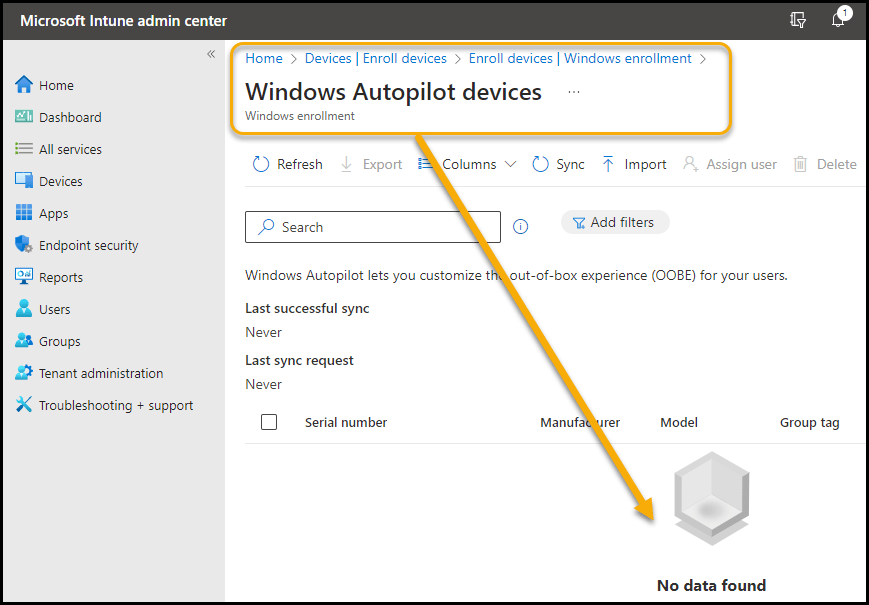
Task: Open Enroll devices | Windows enrollment breadcrumb
Action: [580, 58]
